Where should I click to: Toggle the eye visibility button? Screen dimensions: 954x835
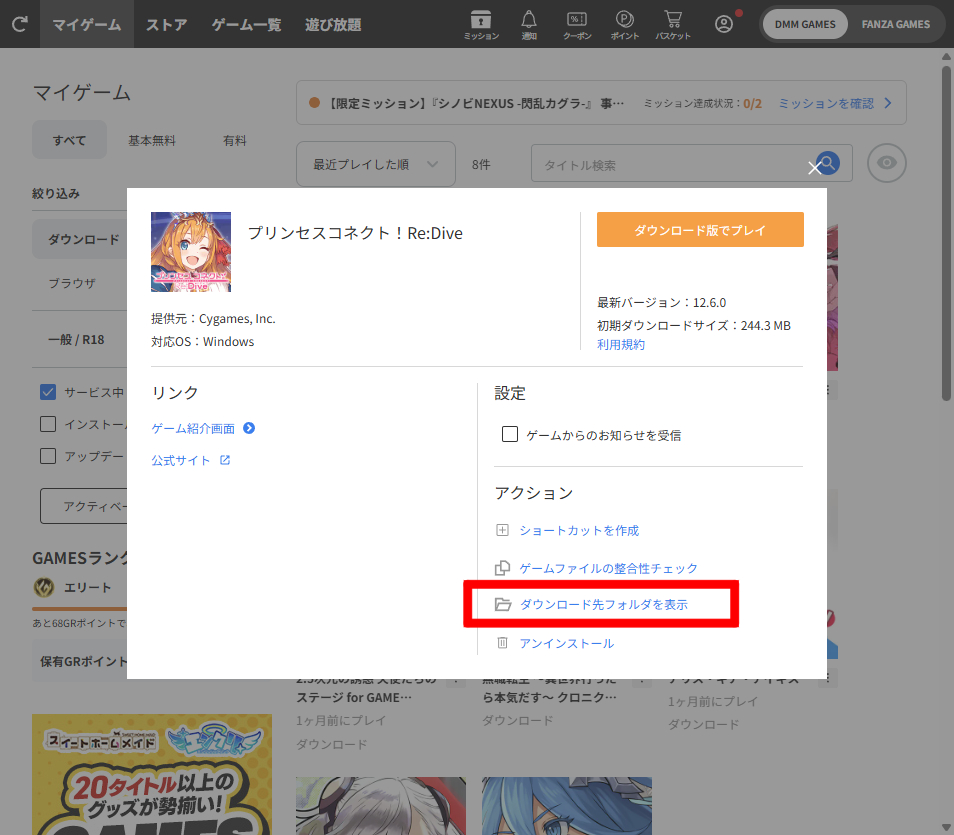coord(886,162)
